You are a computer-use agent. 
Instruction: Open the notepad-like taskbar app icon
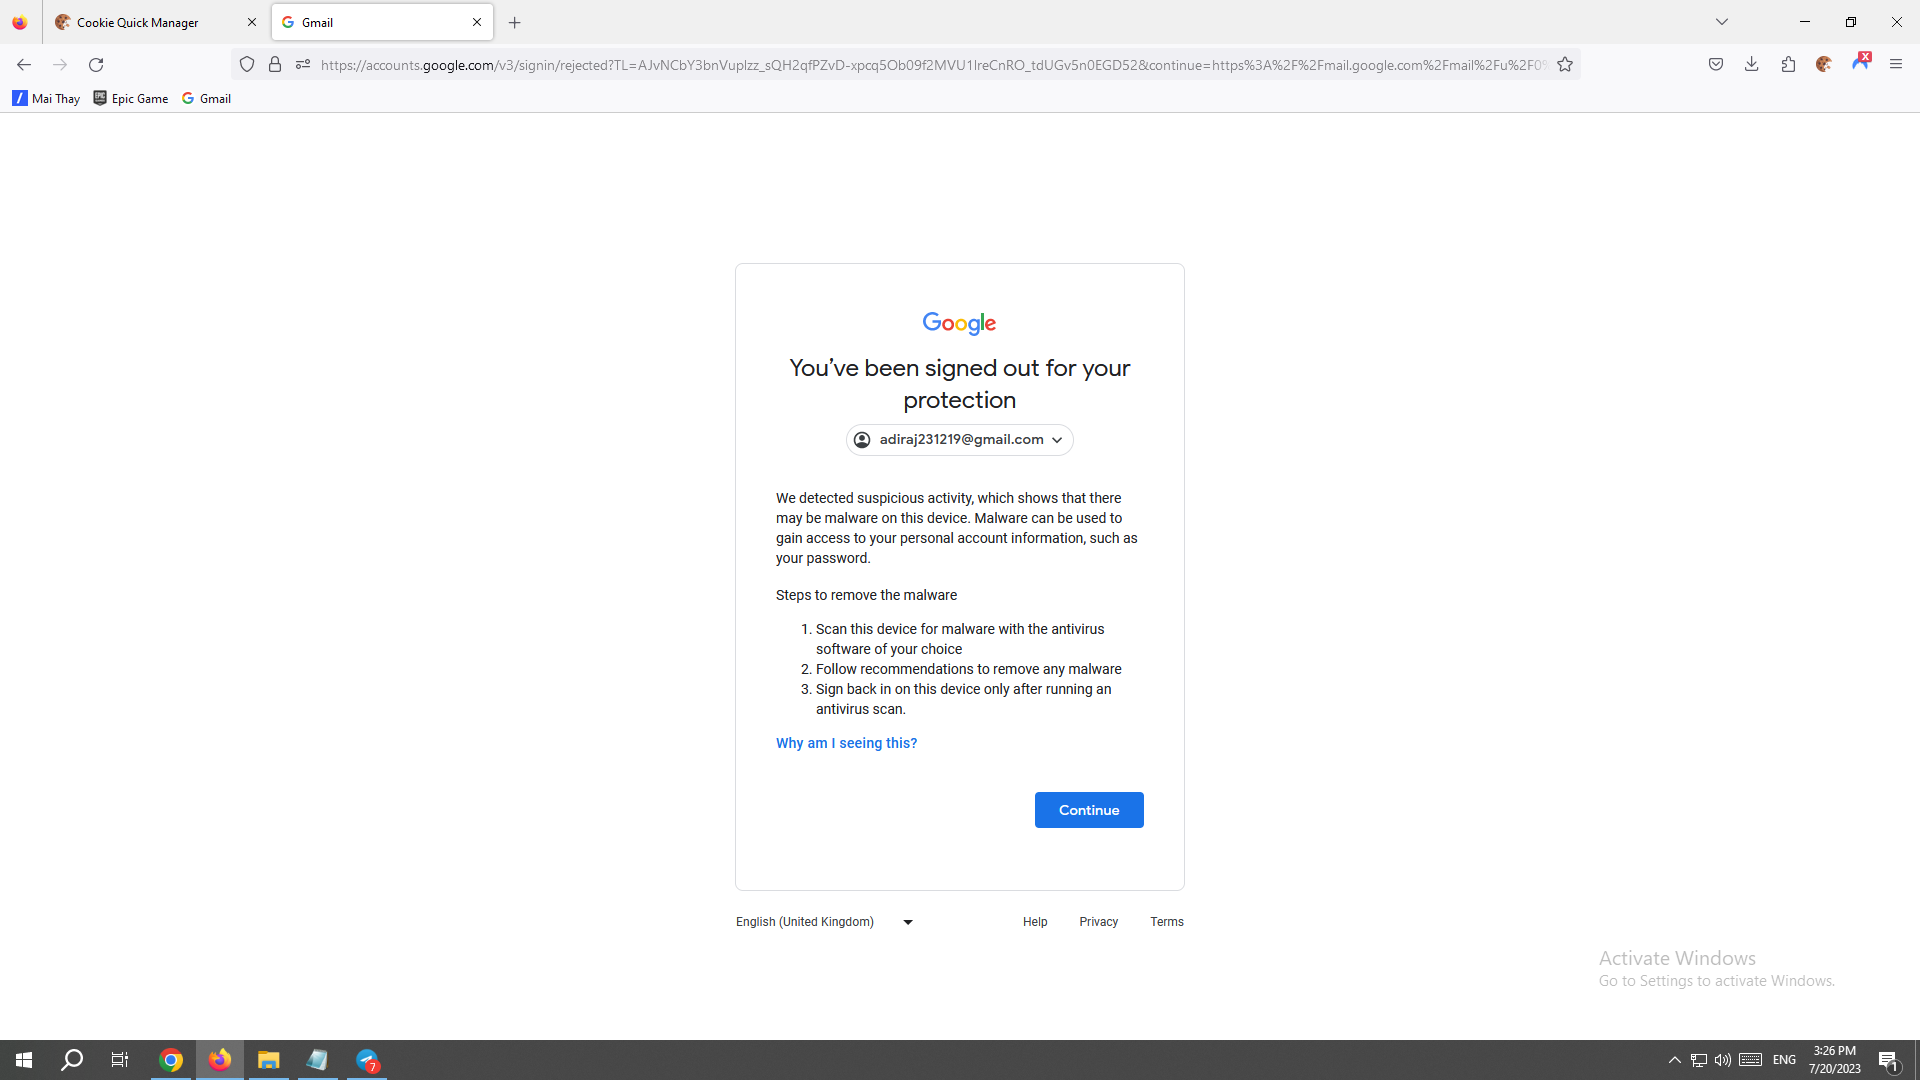[317, 1060]
